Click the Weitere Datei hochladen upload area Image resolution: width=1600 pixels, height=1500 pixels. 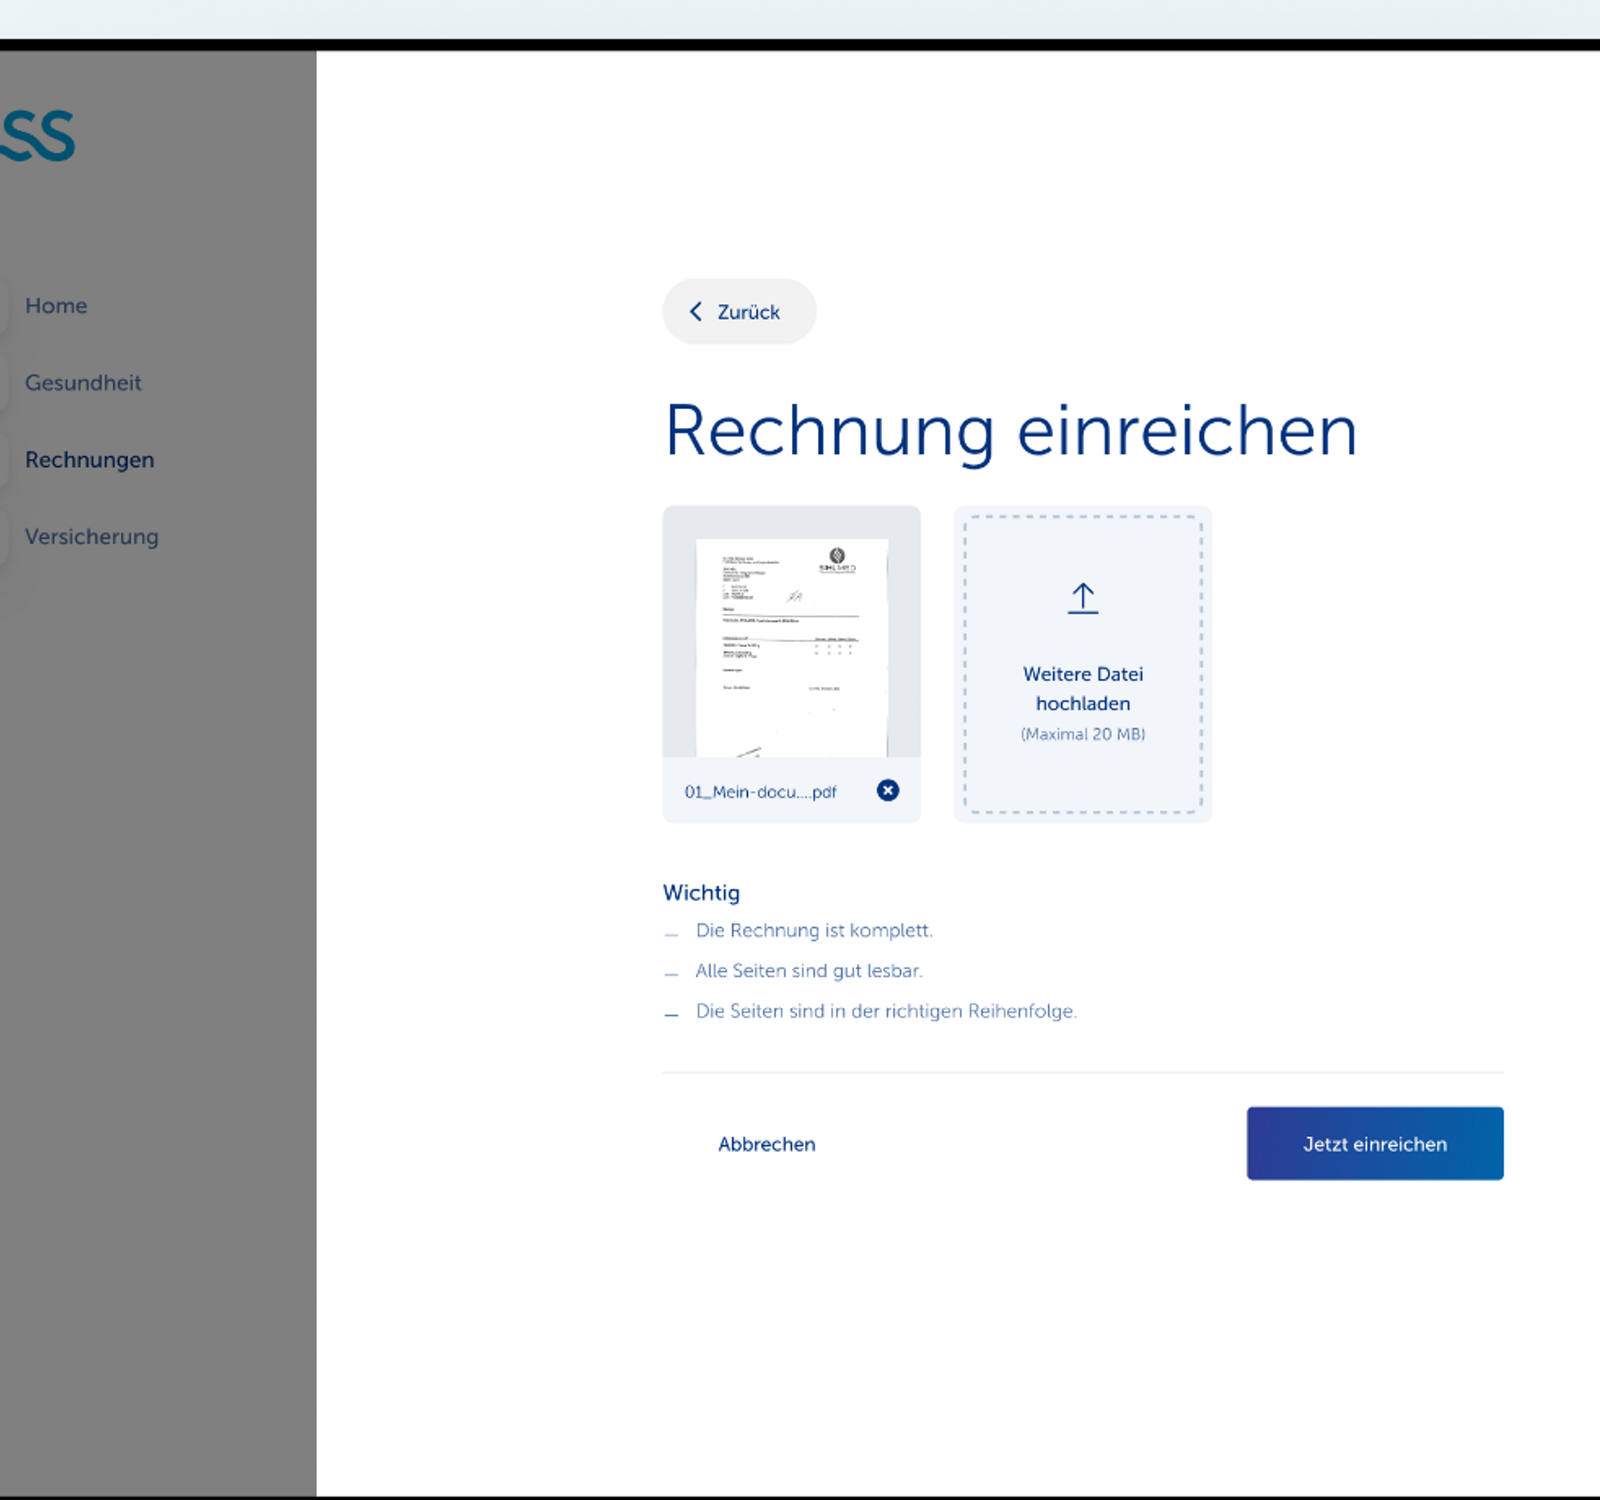pyautogui.click(x=1081, y=663)
